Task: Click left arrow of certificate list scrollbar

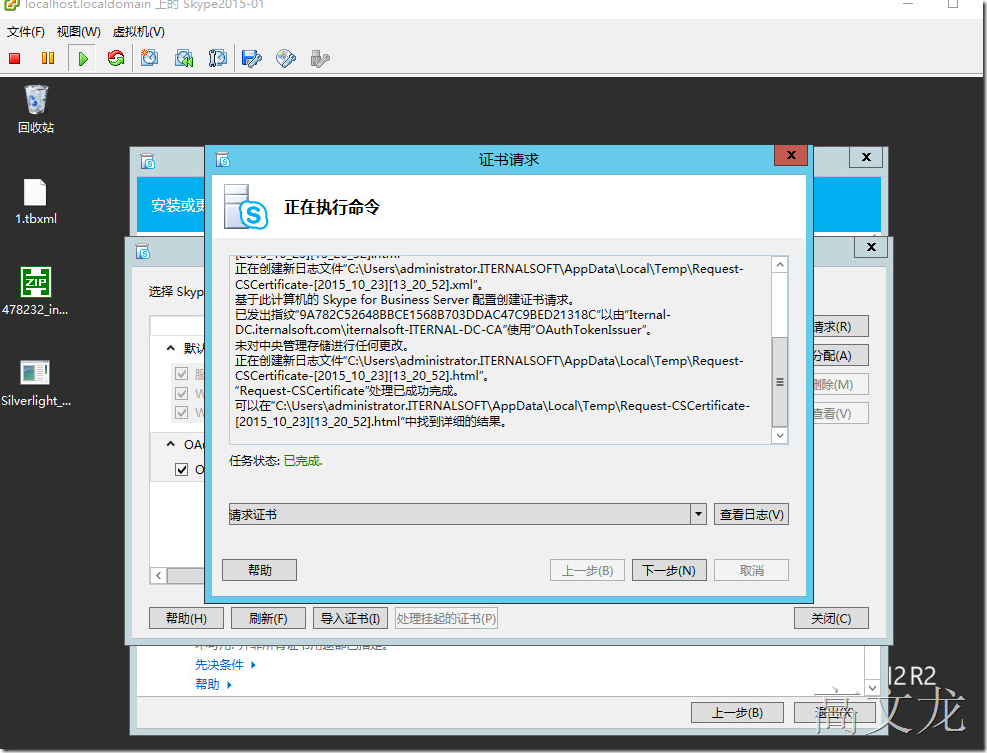Action: [159, 575]
